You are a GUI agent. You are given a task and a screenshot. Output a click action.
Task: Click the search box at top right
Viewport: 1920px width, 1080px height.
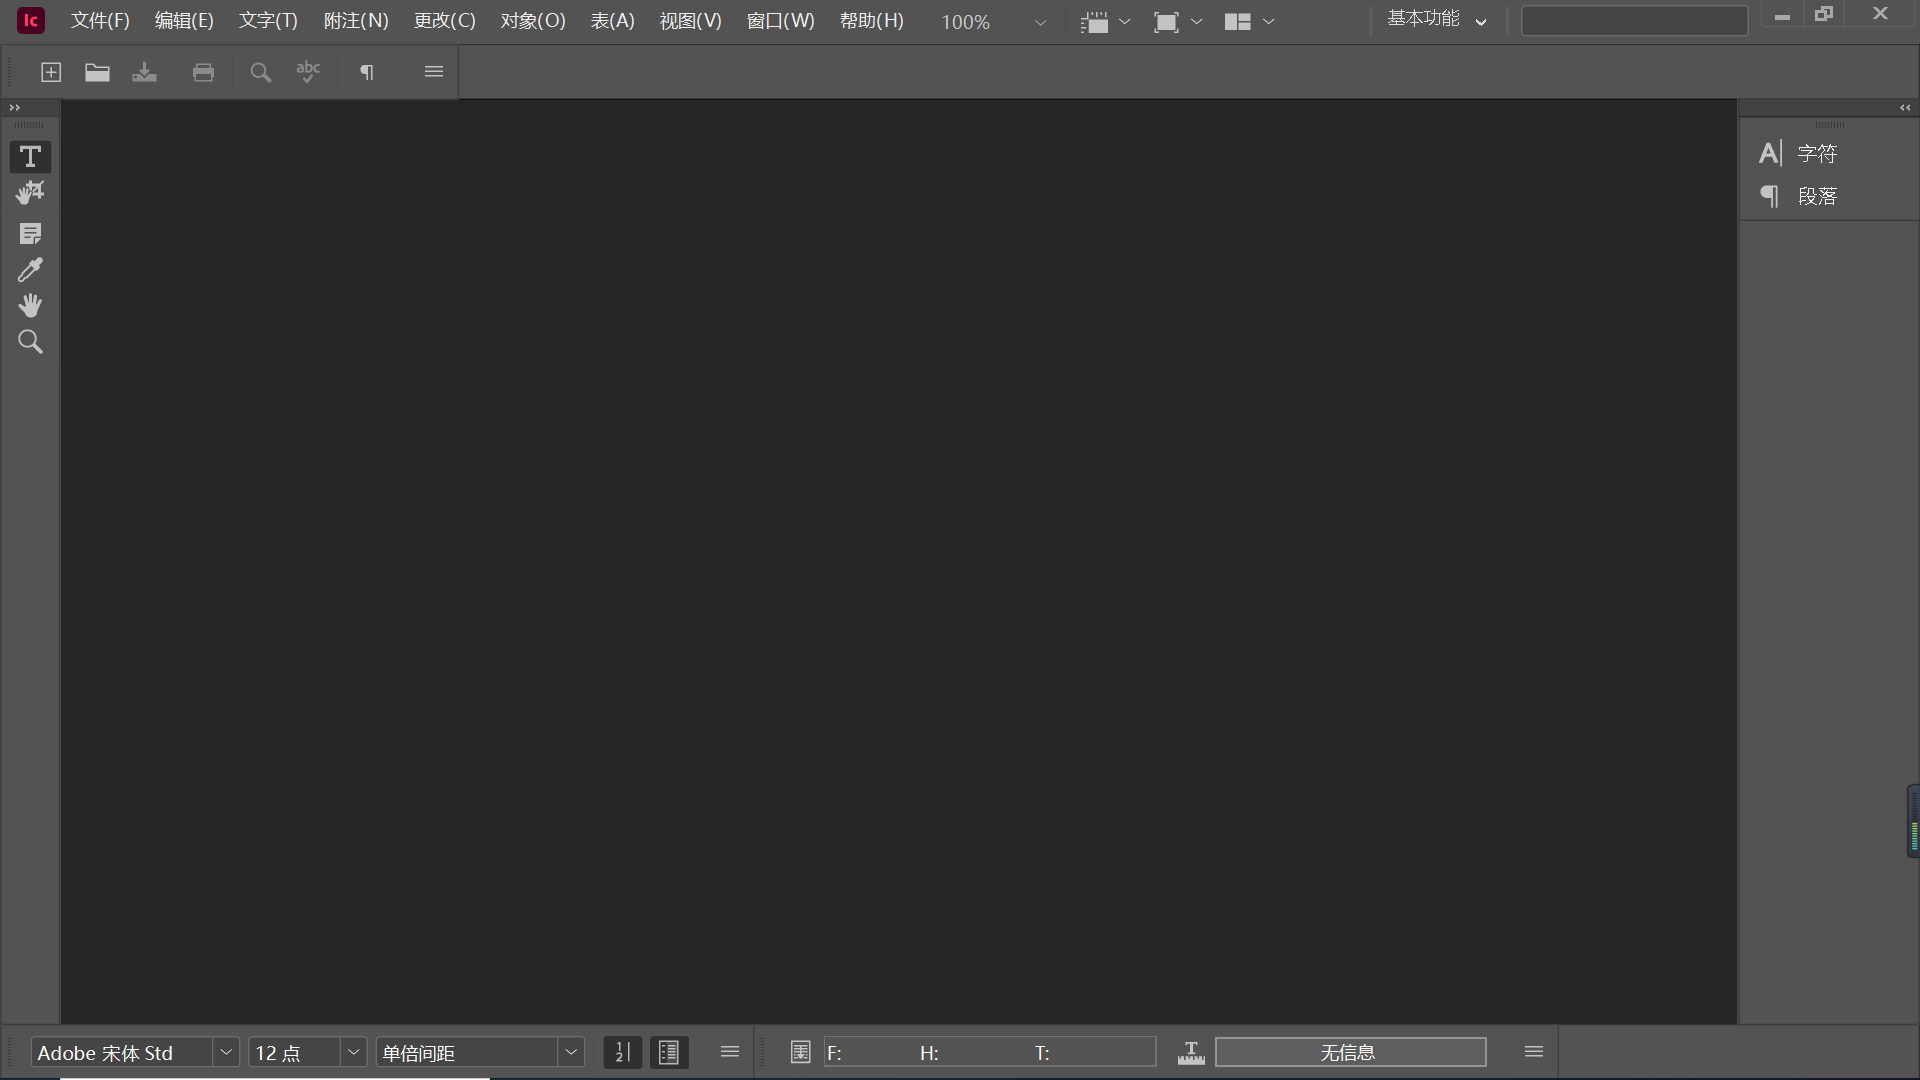coord(1634,21)
